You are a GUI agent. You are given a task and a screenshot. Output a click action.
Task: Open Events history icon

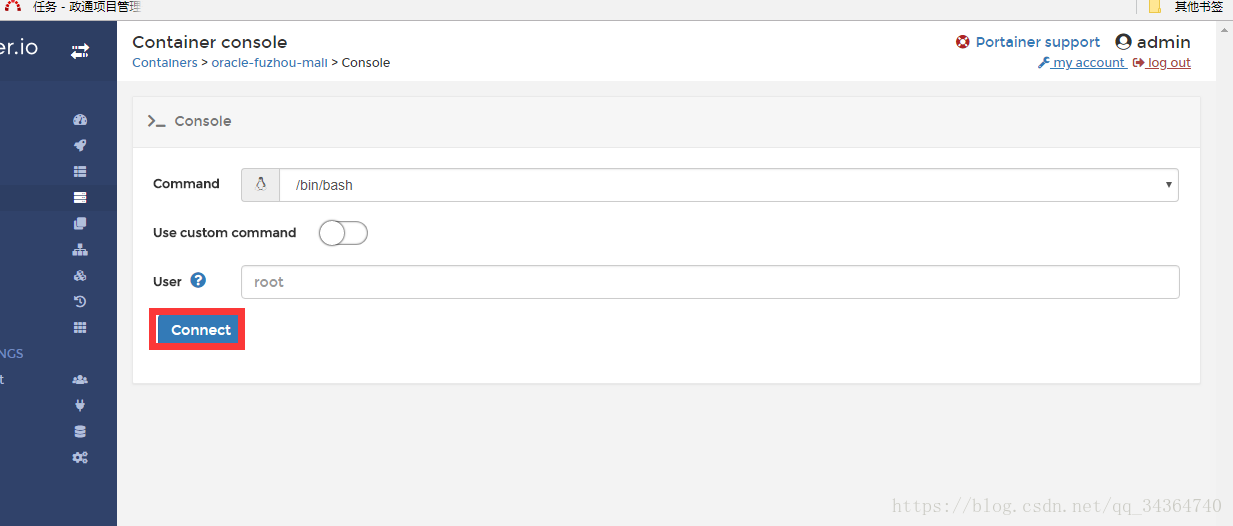coord(80,302)
